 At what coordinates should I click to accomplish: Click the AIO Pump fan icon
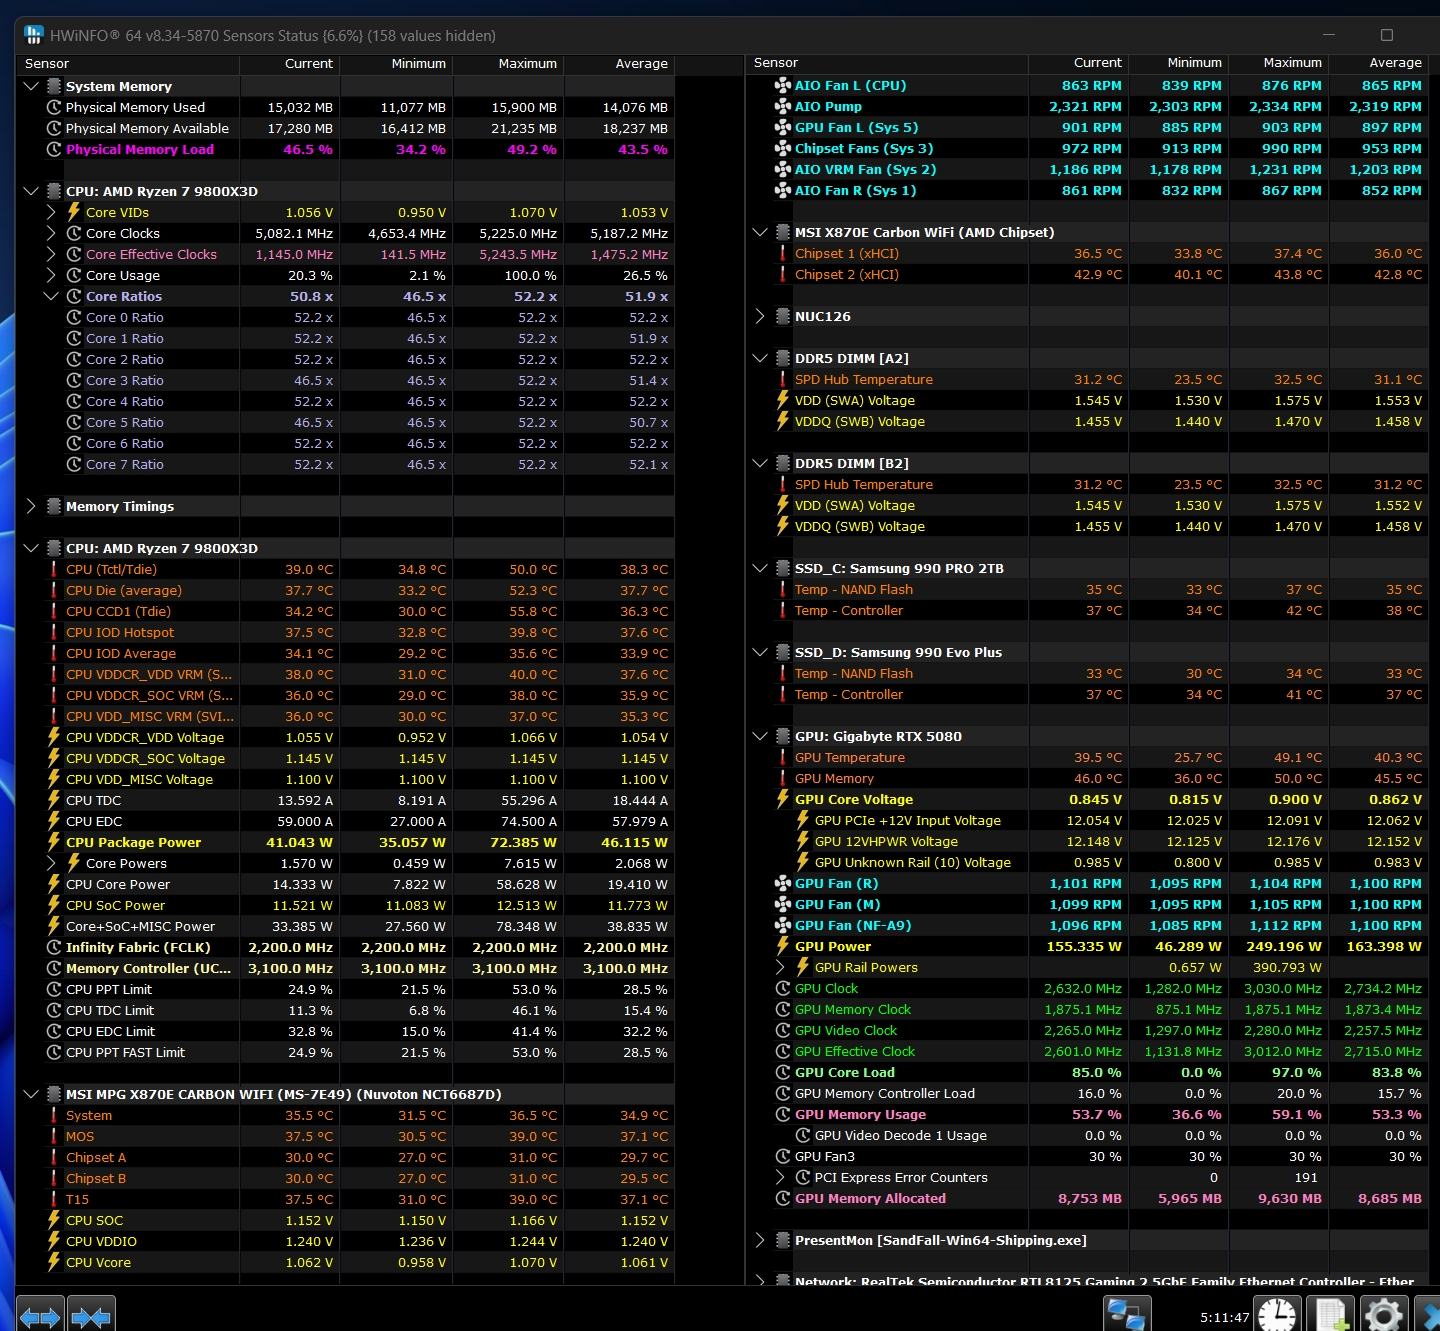783,106
